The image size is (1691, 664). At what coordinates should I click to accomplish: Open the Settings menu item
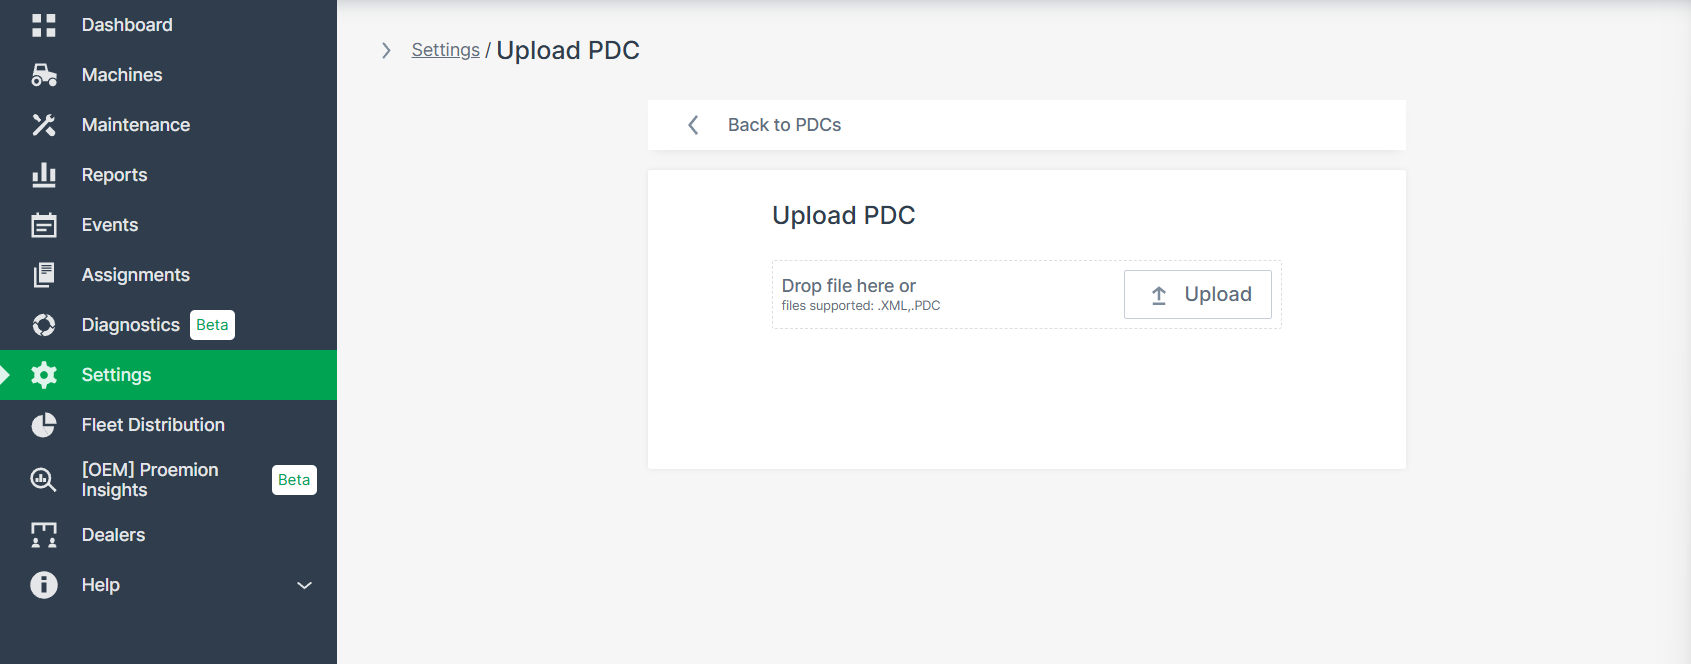pos(116,375)
